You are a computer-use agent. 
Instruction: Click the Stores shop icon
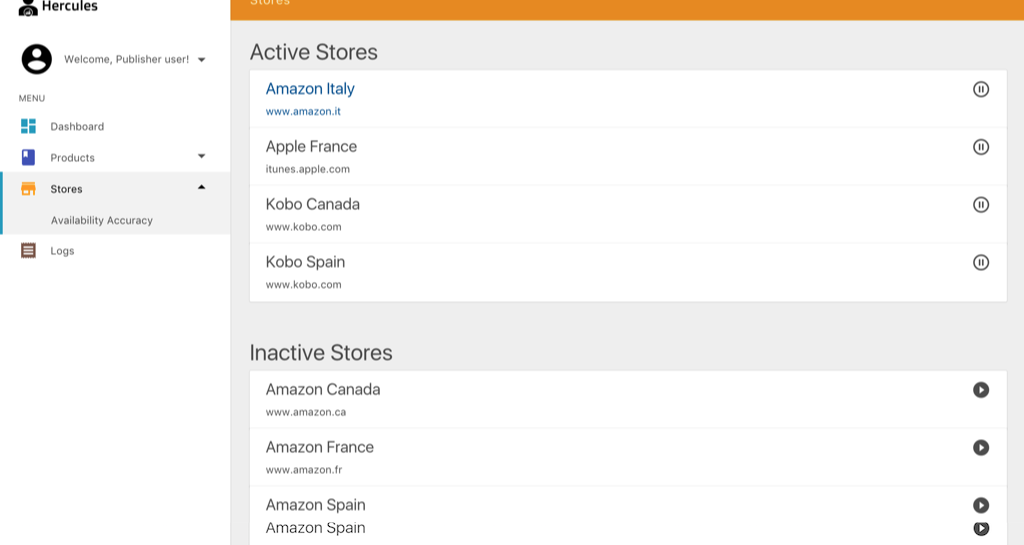tap(28, 188)
